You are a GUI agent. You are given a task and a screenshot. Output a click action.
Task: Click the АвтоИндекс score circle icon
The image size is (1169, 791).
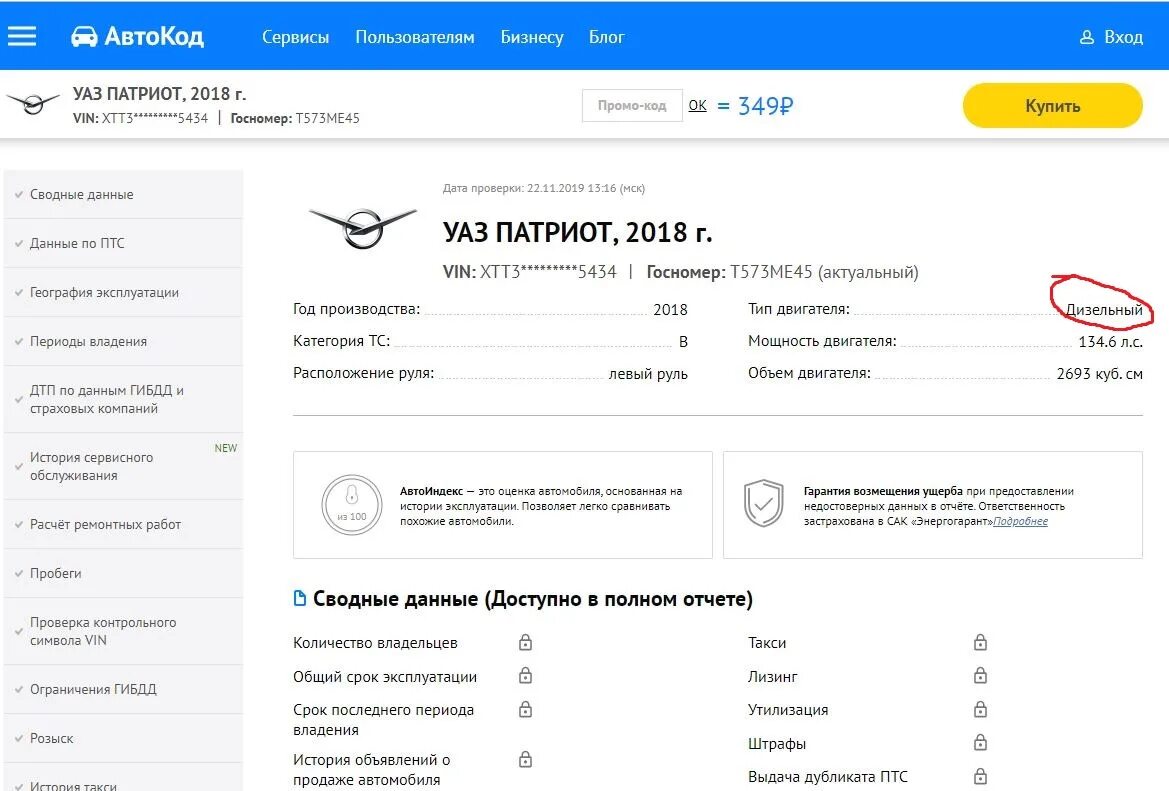click(352, 505)
